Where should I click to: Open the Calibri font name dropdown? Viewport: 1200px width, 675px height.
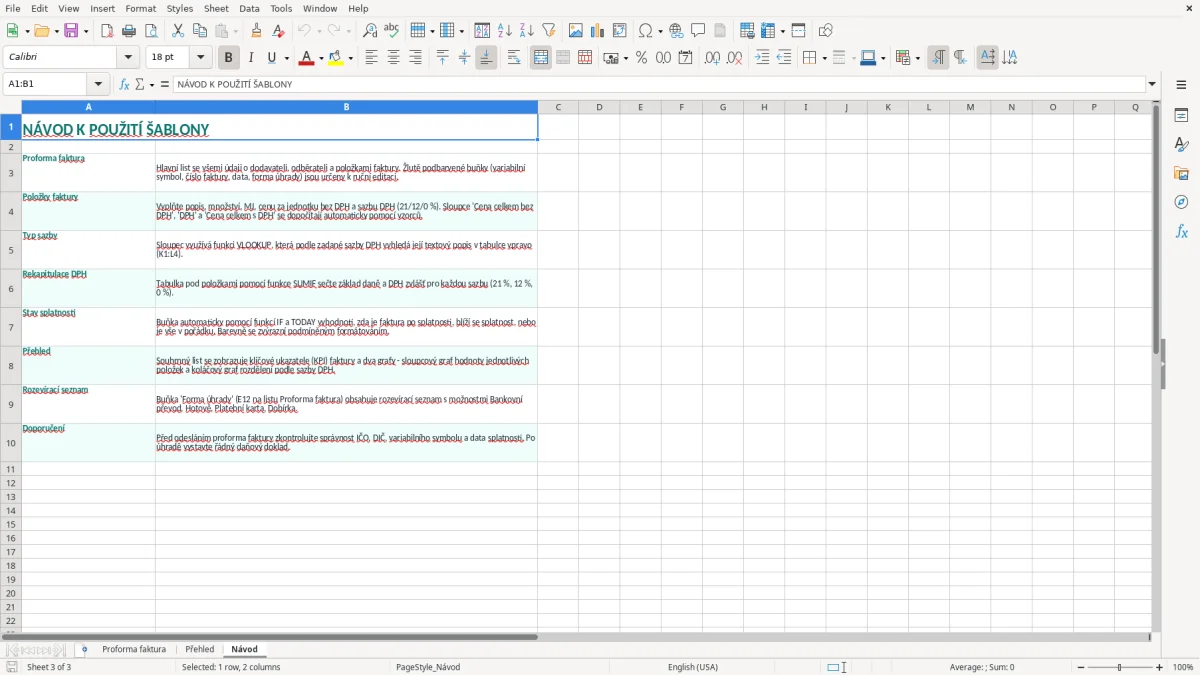(x=128, y=58)
